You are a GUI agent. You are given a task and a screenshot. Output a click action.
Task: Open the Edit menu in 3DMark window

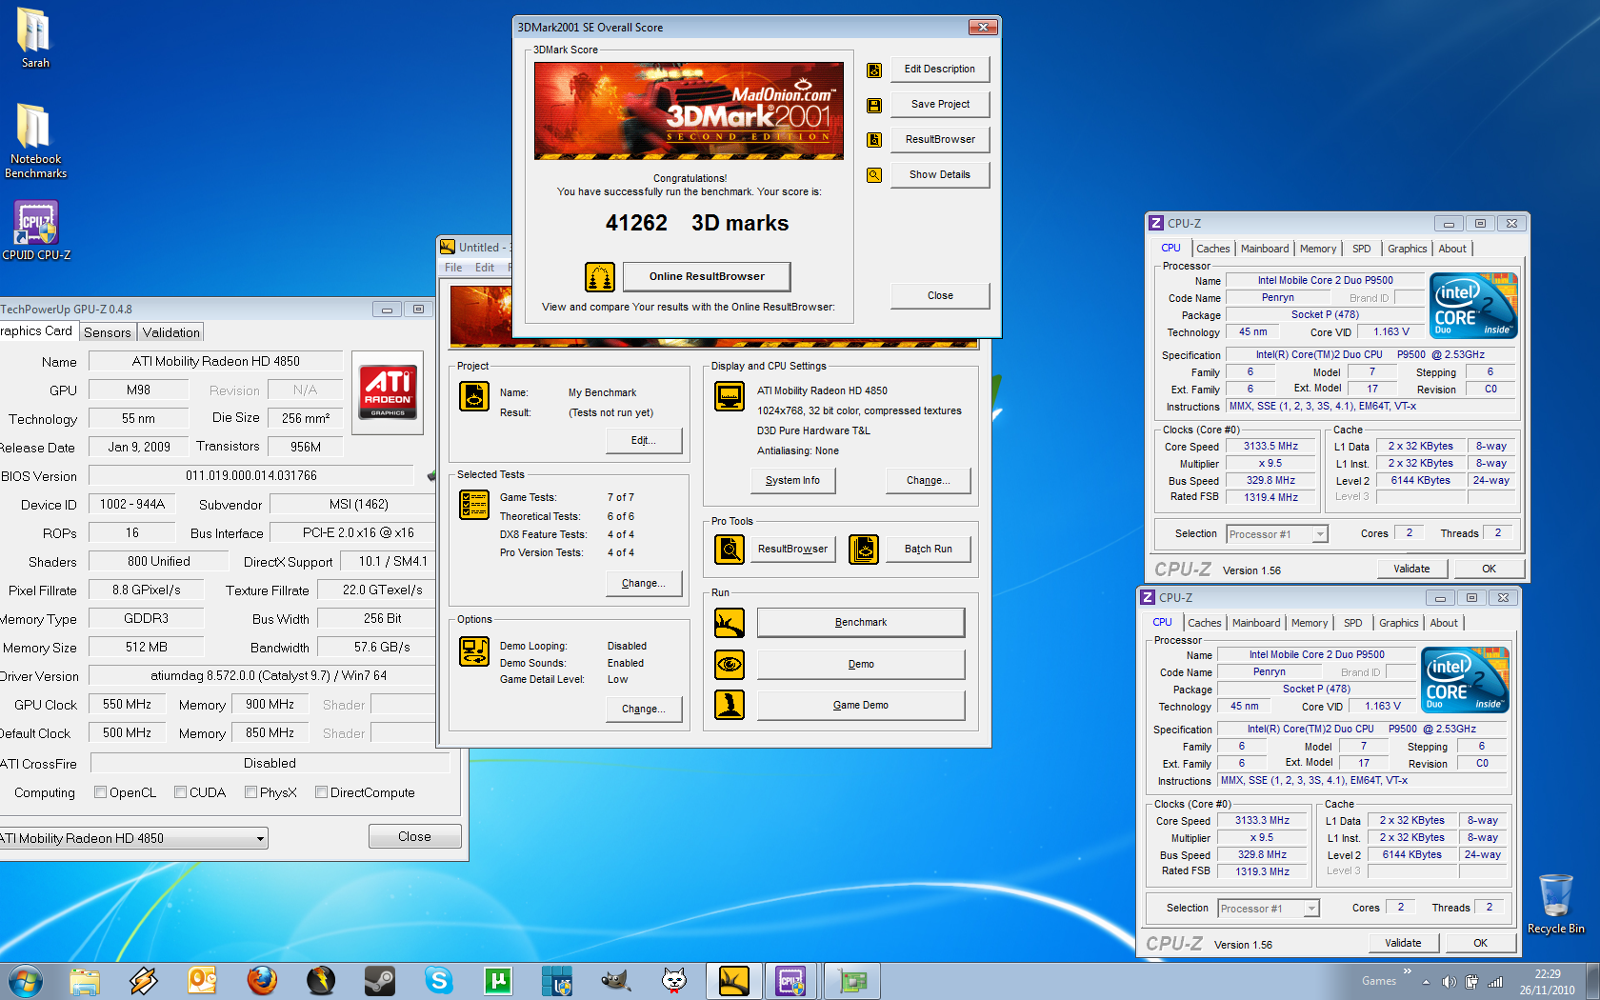click(x=484, y=267)
